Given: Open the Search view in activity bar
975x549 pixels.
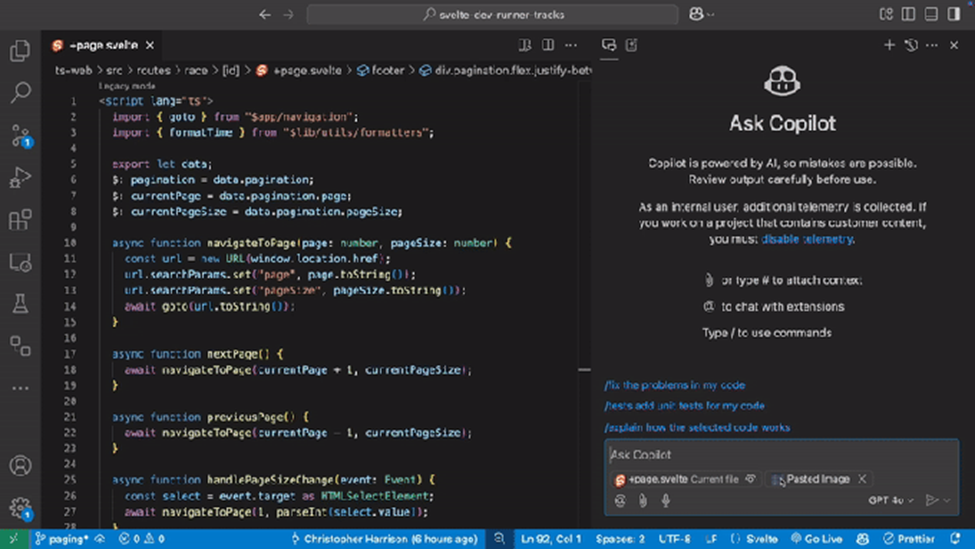Looking at the screenshot, I should (20, 93).
